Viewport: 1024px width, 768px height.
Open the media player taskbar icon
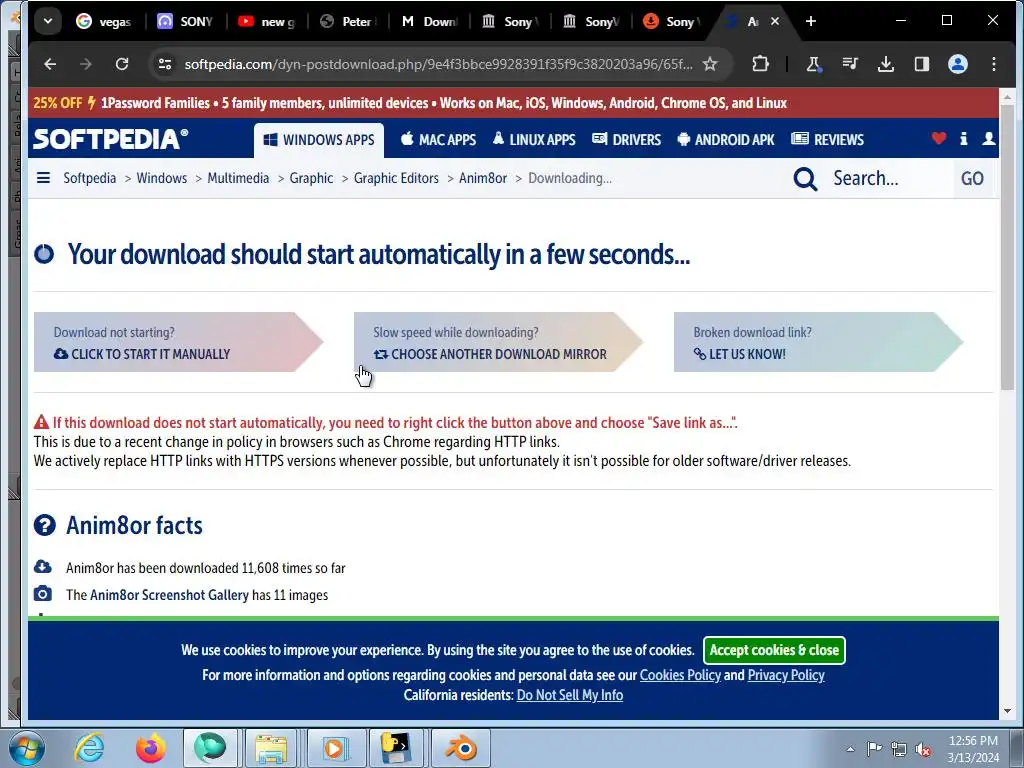(x=336, y=748)
